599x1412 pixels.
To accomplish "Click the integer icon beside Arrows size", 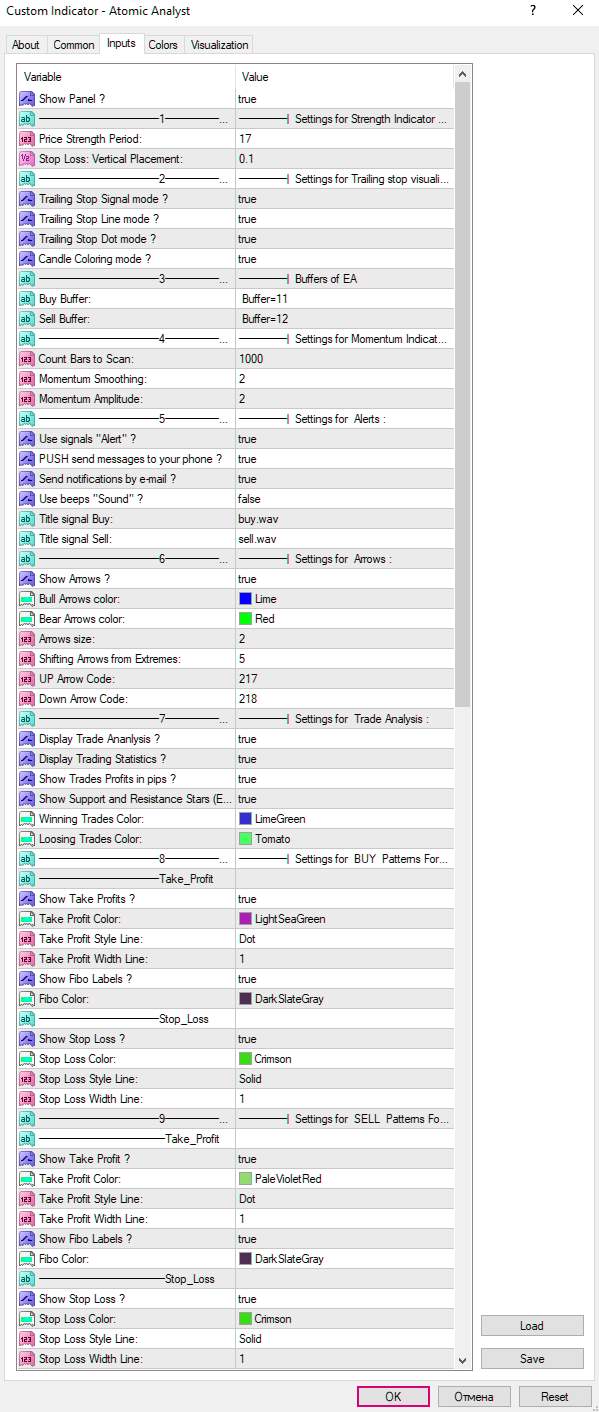I will [27, 639].
